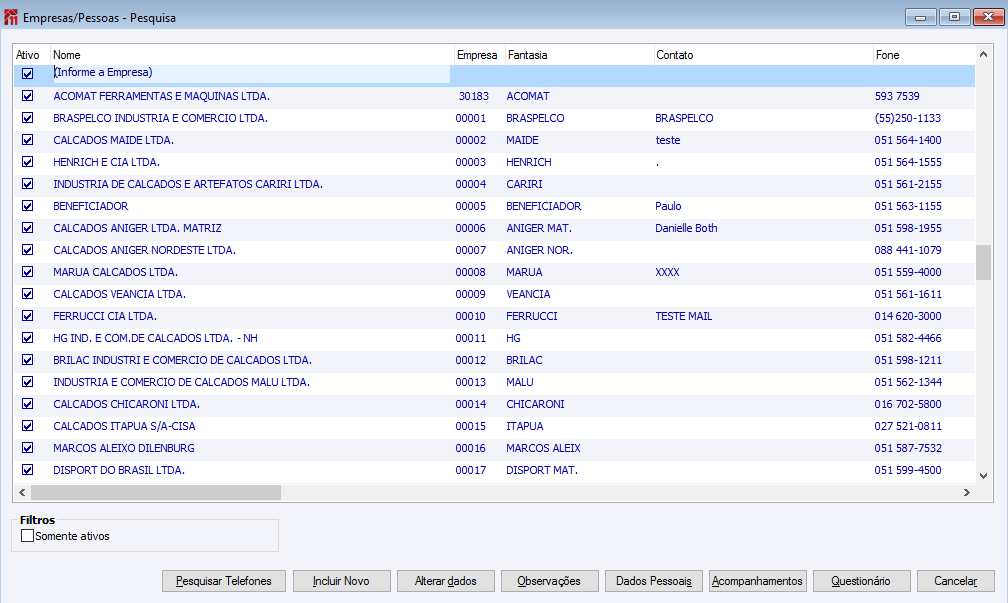Minimize the Empresas/Pessoas window

coord(921,17)
